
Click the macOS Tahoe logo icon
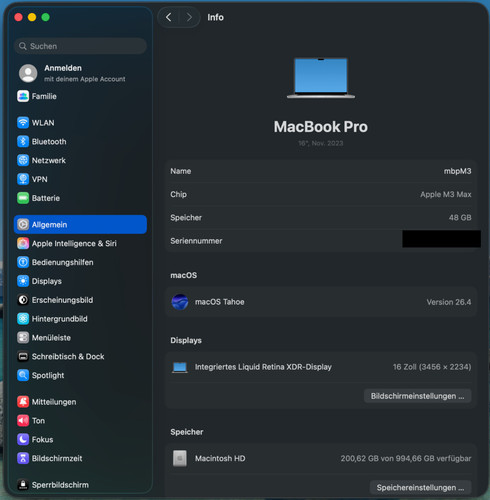tap(180, 302)
